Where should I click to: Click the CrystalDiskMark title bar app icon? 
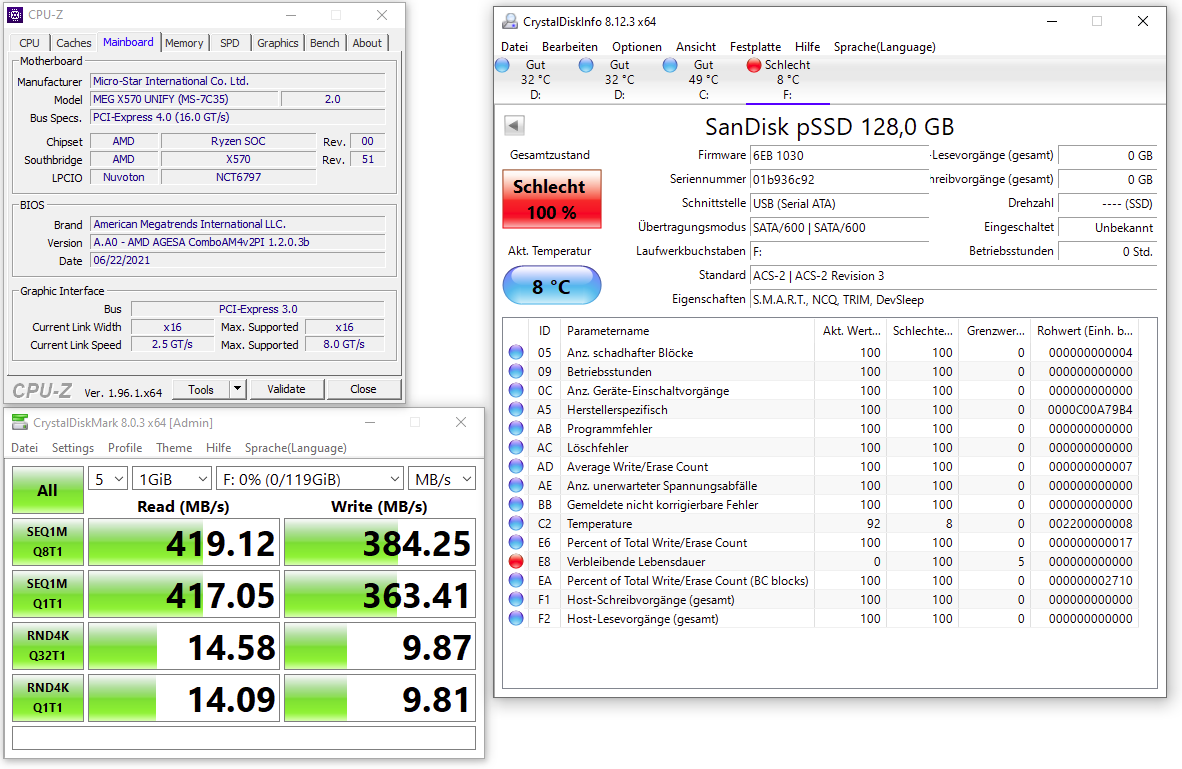20,422
